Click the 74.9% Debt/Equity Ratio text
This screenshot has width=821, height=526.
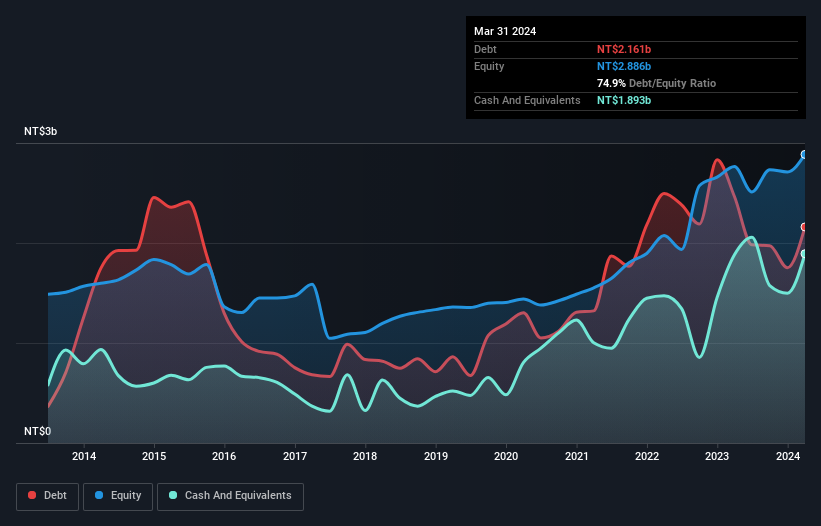(656, 83)
